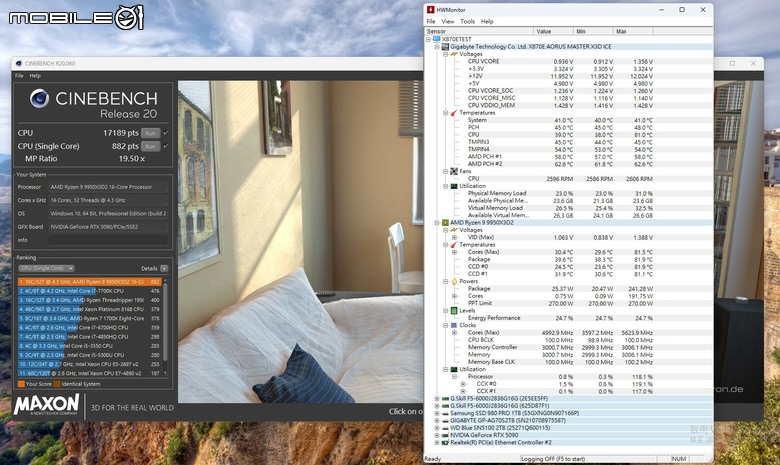Toggle the CPU (Single Core) test checkbox
This screenshot has height=465, width=780.
[166, 146]
